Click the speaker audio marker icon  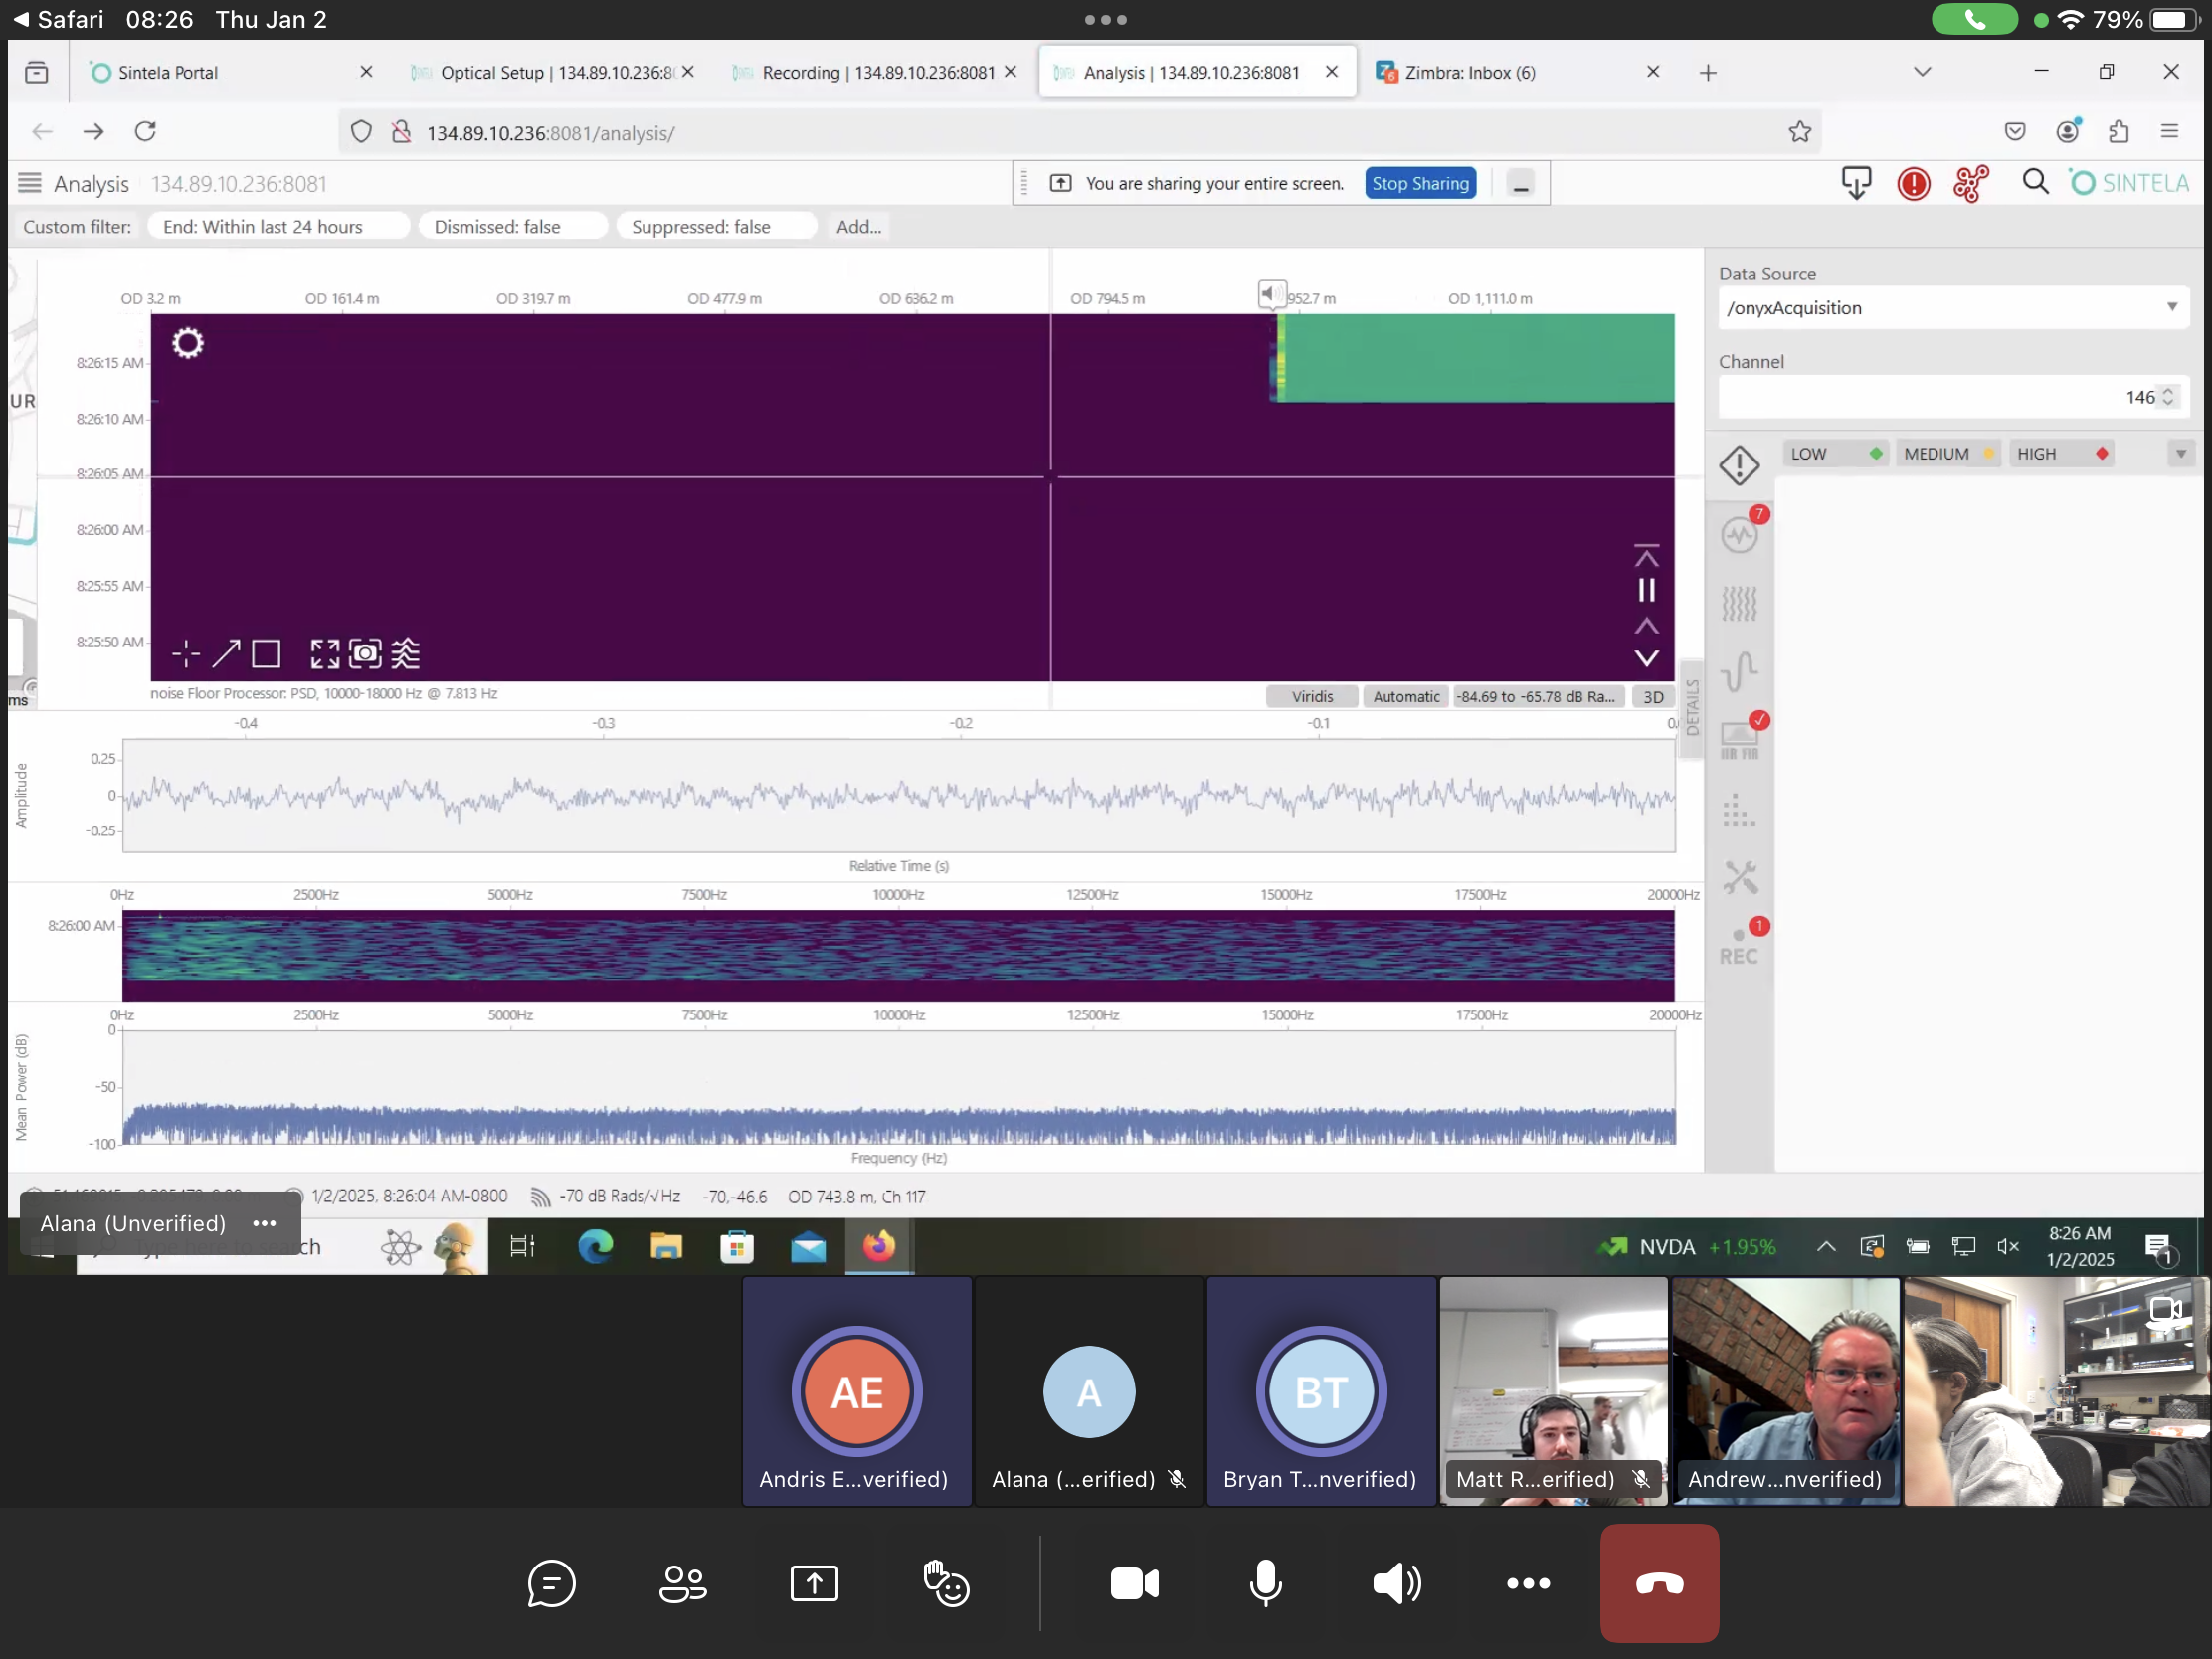[x=1270, y=294]
